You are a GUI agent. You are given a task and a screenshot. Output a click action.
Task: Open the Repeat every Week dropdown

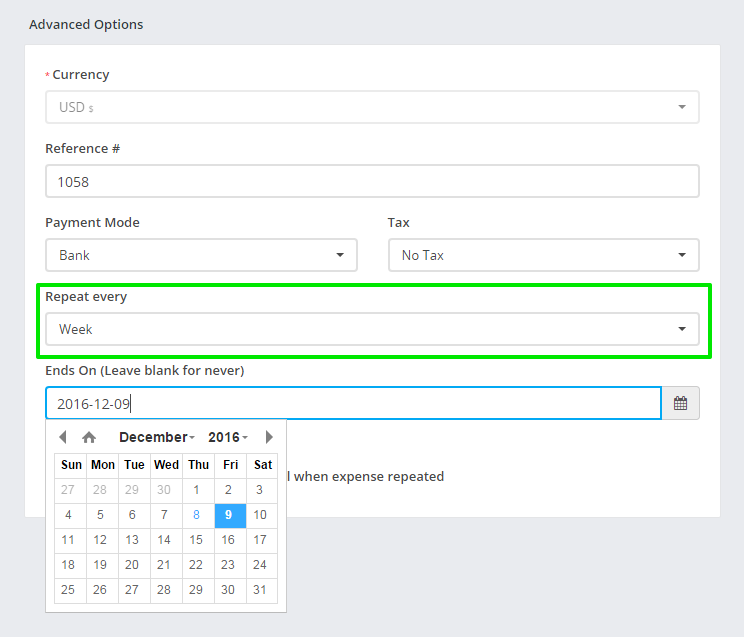[372, 329]
